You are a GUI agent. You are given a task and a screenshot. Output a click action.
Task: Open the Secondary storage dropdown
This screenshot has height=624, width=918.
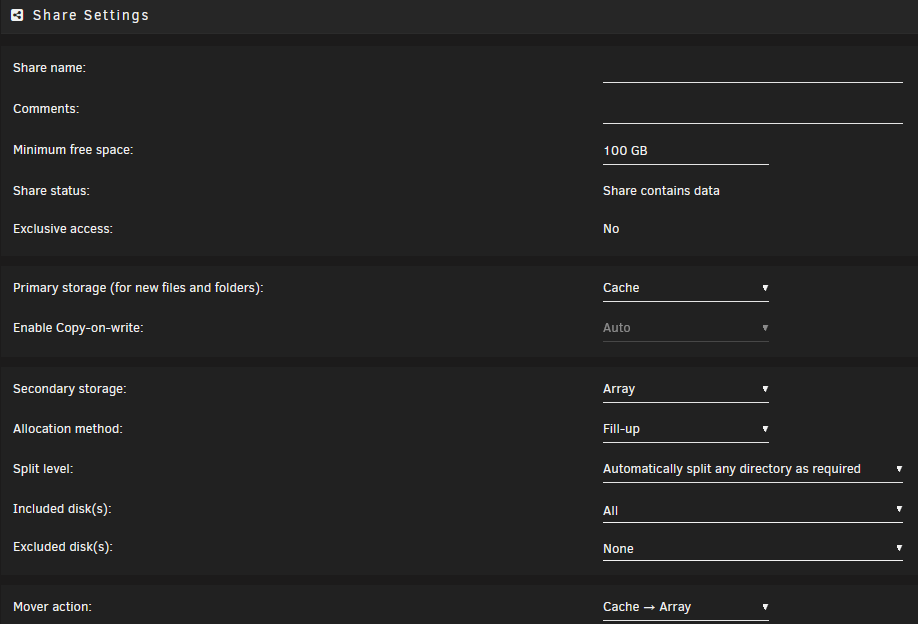tap(686, 389)
